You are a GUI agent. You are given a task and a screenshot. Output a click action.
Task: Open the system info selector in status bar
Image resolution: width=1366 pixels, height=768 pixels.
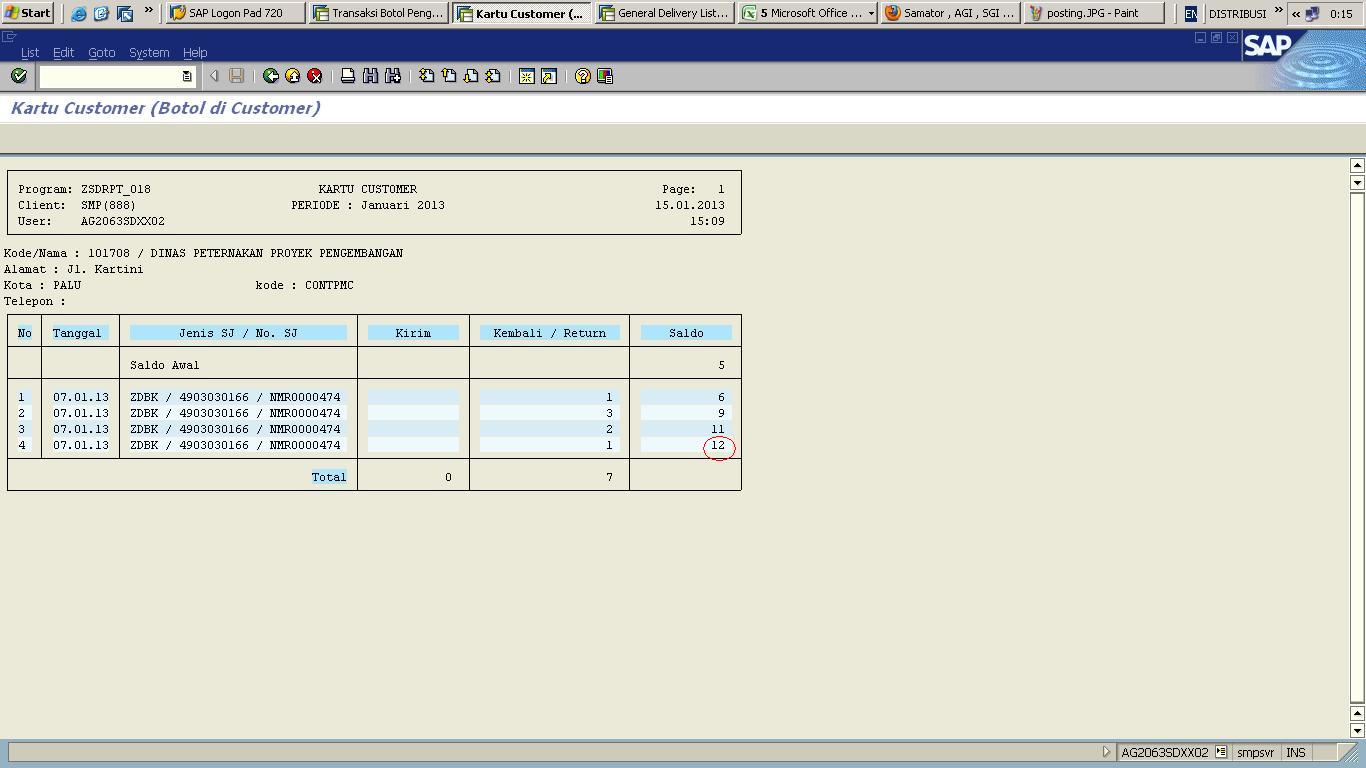click(1221, 752)
